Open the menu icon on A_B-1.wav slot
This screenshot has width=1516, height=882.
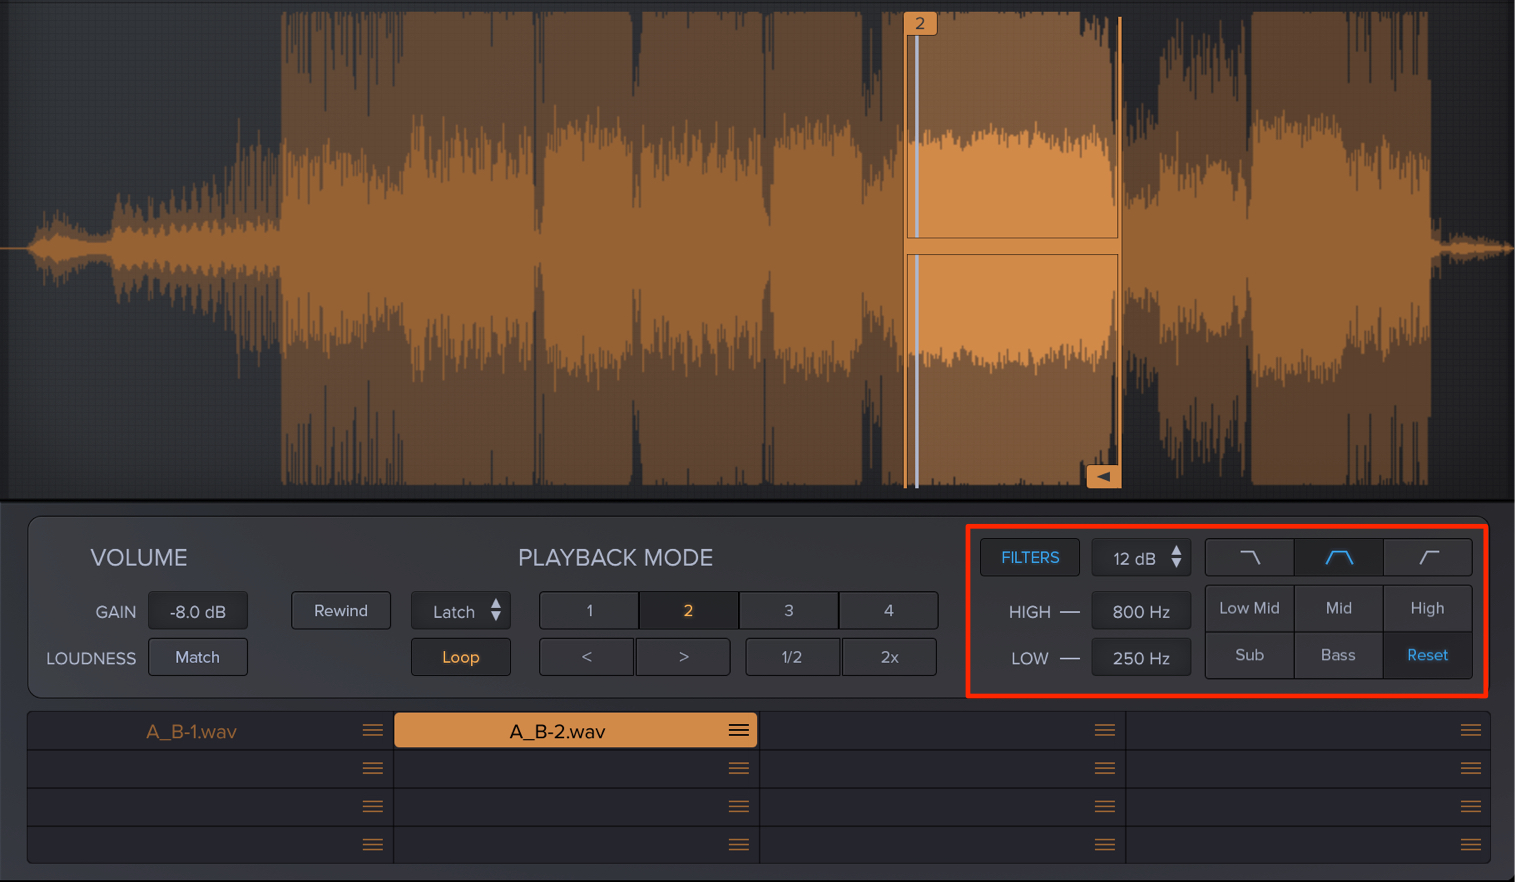point(373,731)
